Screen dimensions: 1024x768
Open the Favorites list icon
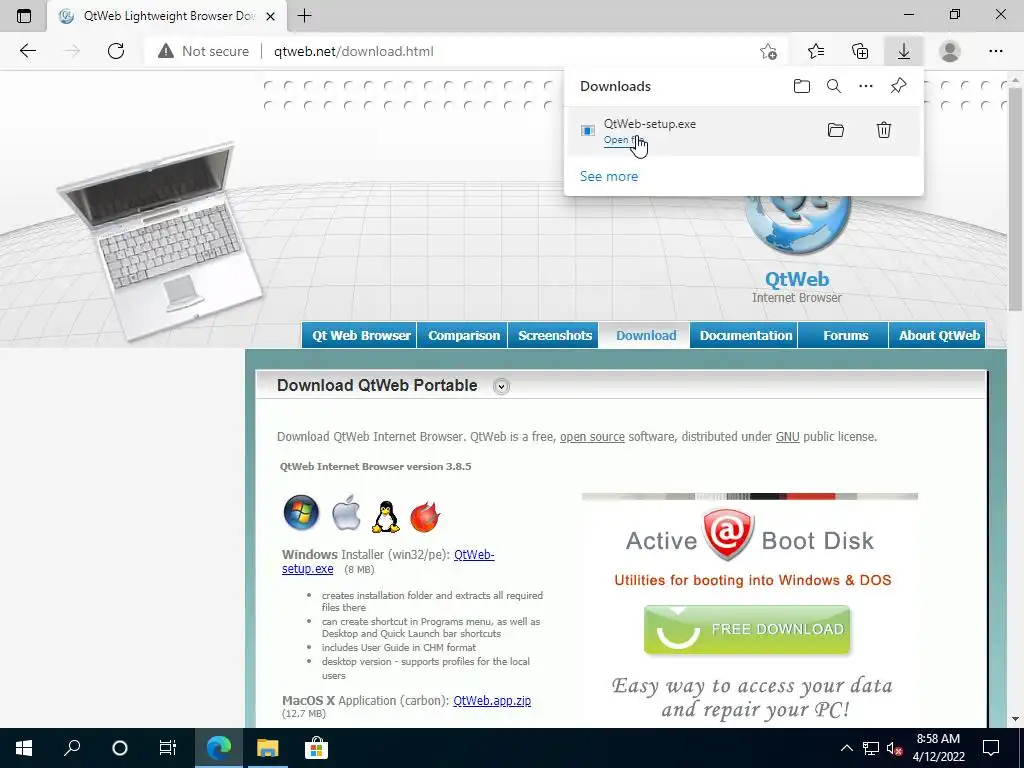click(816, 51)
